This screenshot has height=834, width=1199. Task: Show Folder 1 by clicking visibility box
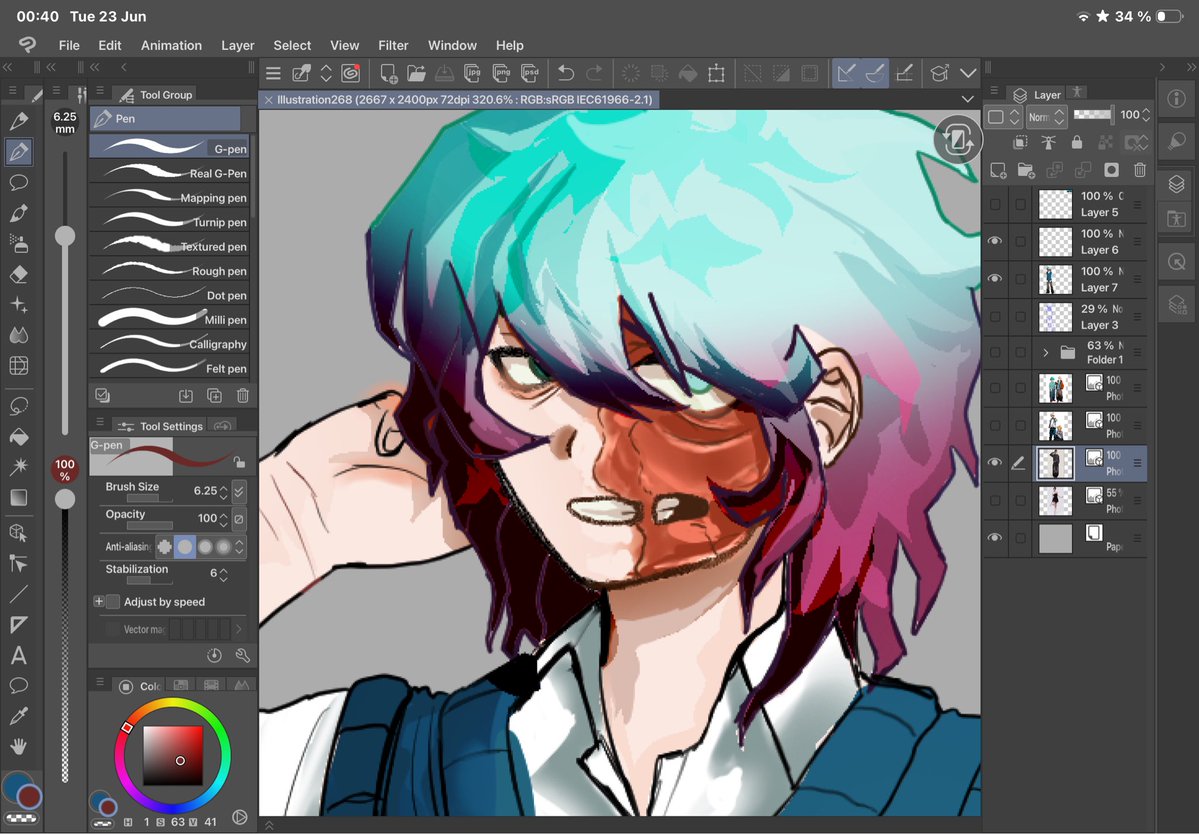(x=995, y=352)
